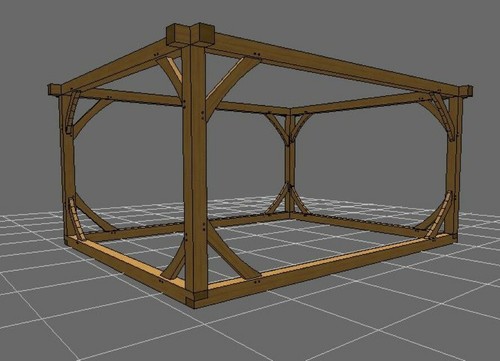This screenshot has height=361, width=500.
Task: Select the far back corner post
Action: 290,165
